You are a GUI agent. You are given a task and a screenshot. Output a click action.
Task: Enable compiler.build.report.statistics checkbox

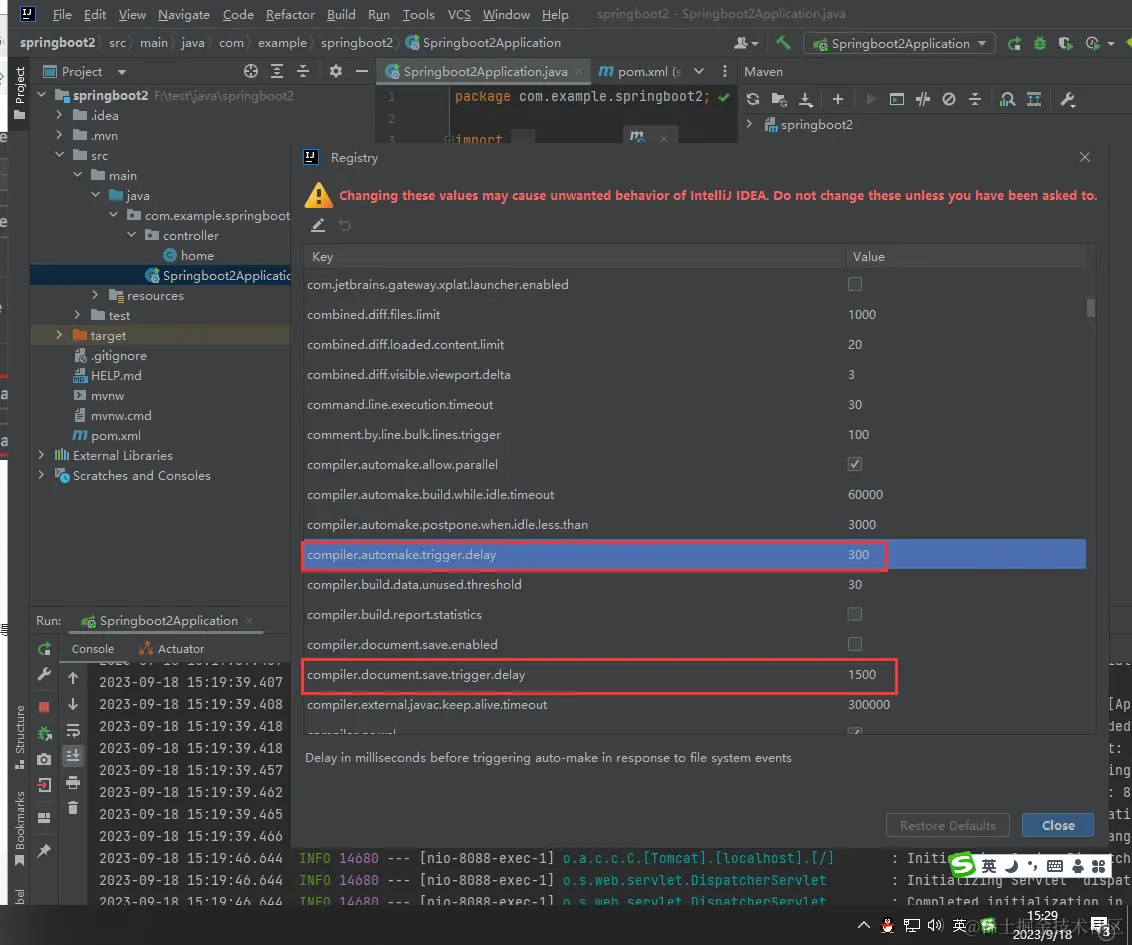click(854, 614)
